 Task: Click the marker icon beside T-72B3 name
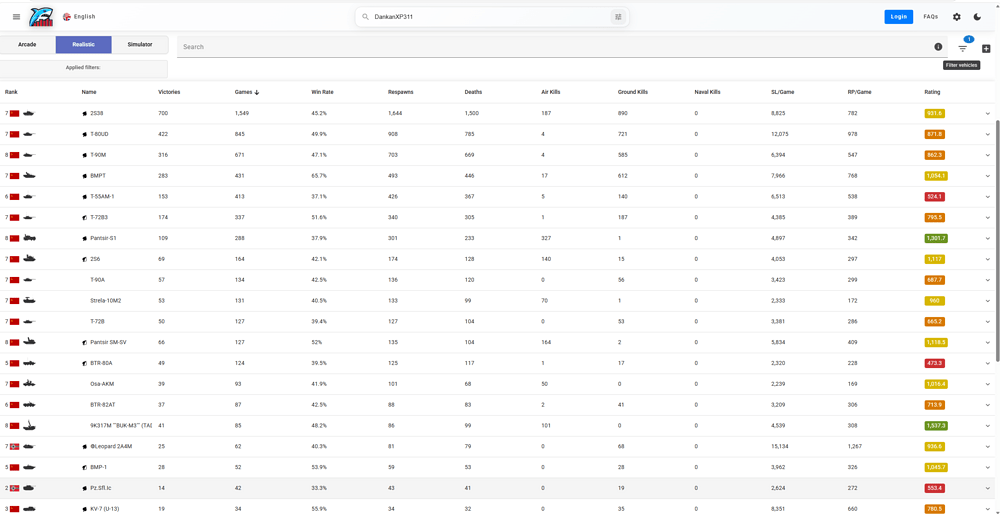pyautogui.click(x=84, y=217)
